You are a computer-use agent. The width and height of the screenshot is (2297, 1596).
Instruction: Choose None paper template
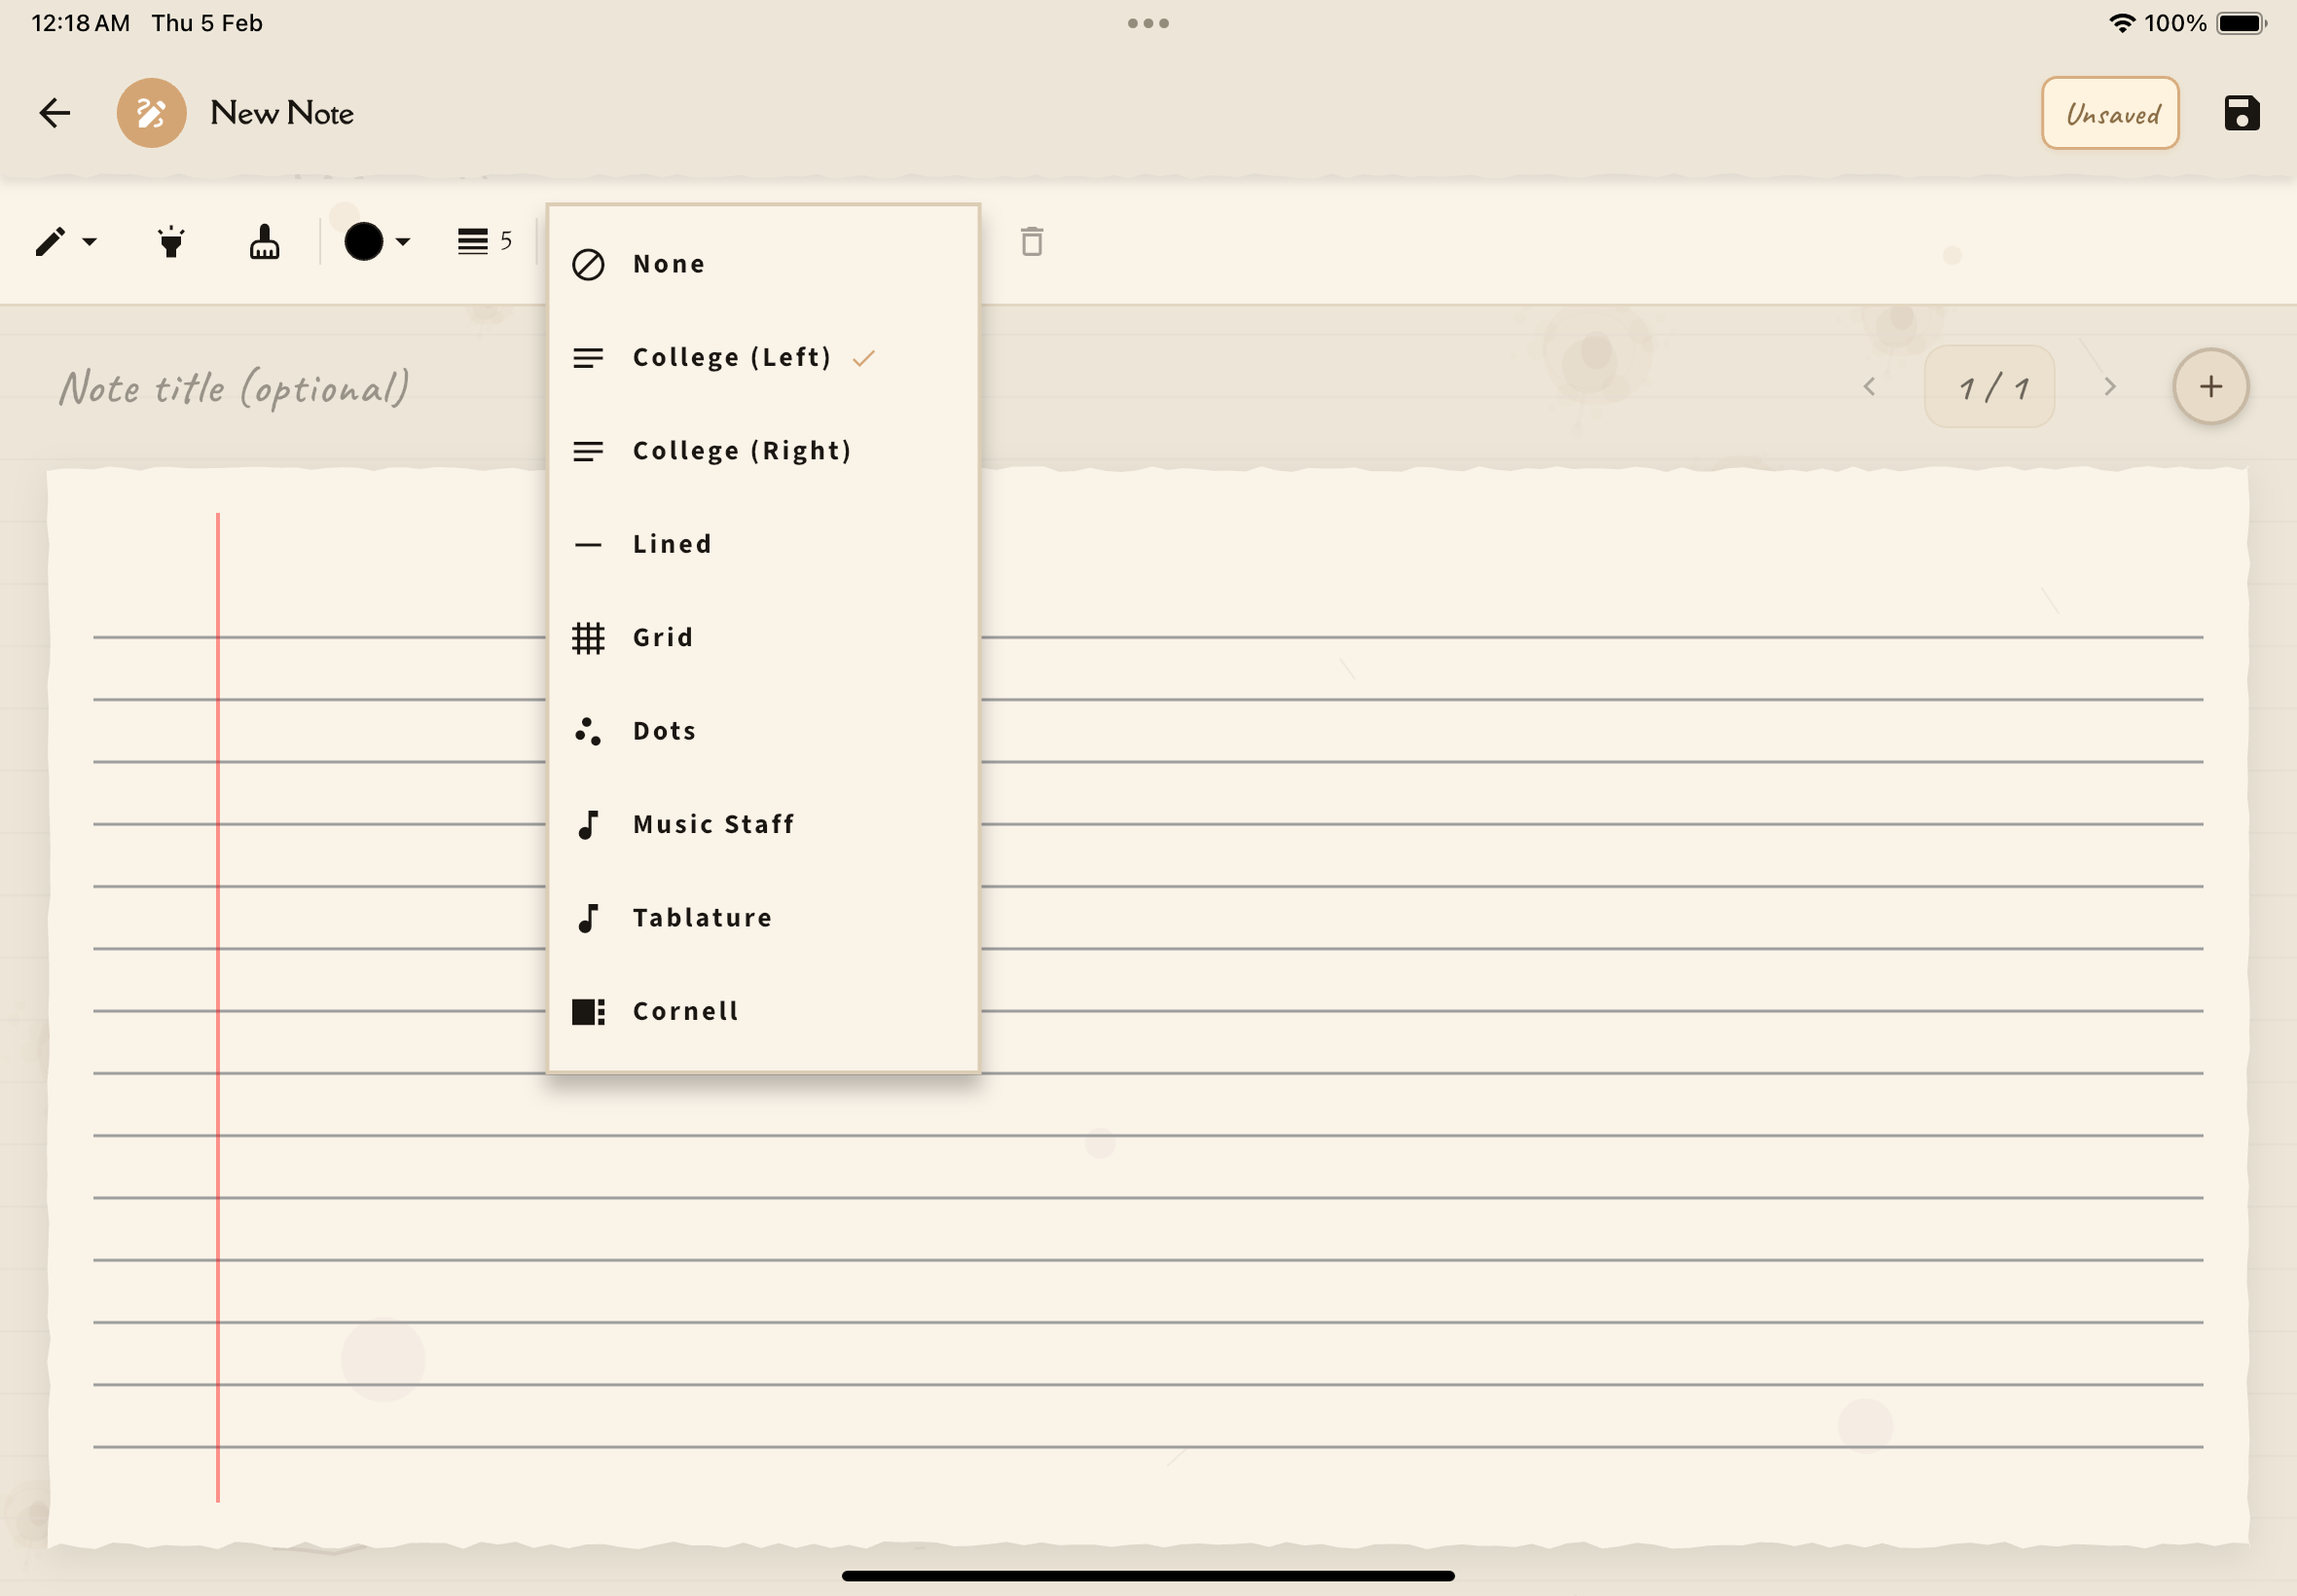click(669, 264)
